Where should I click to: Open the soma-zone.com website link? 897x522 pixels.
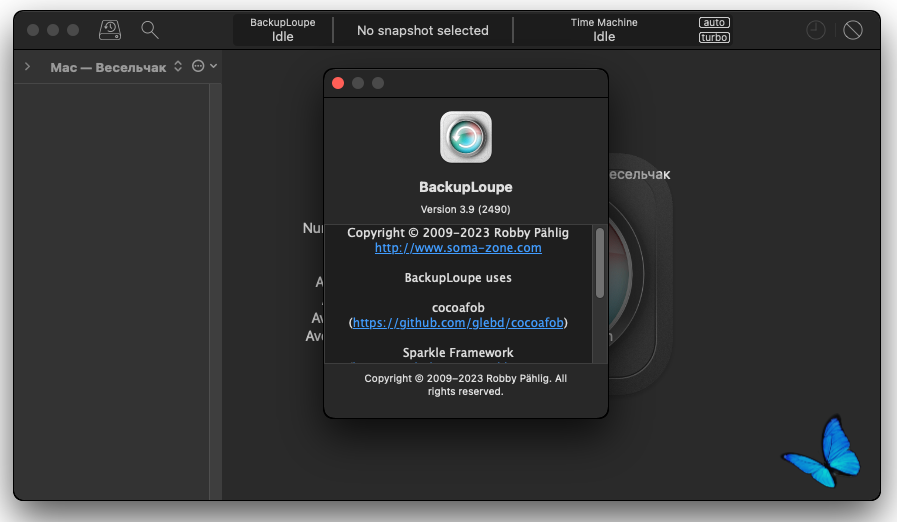(458, 248)
